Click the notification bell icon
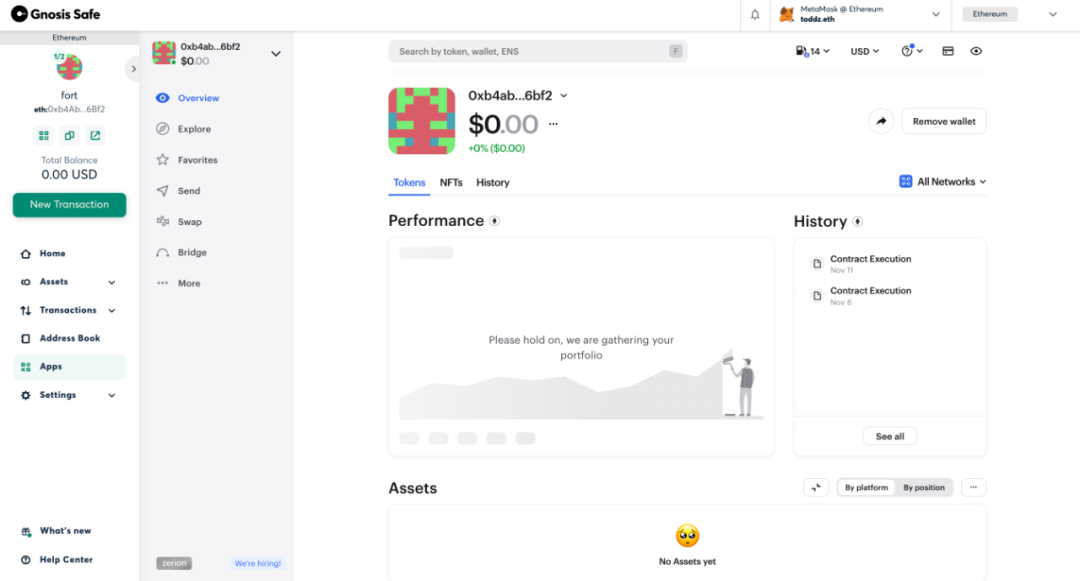 (755, 14)
